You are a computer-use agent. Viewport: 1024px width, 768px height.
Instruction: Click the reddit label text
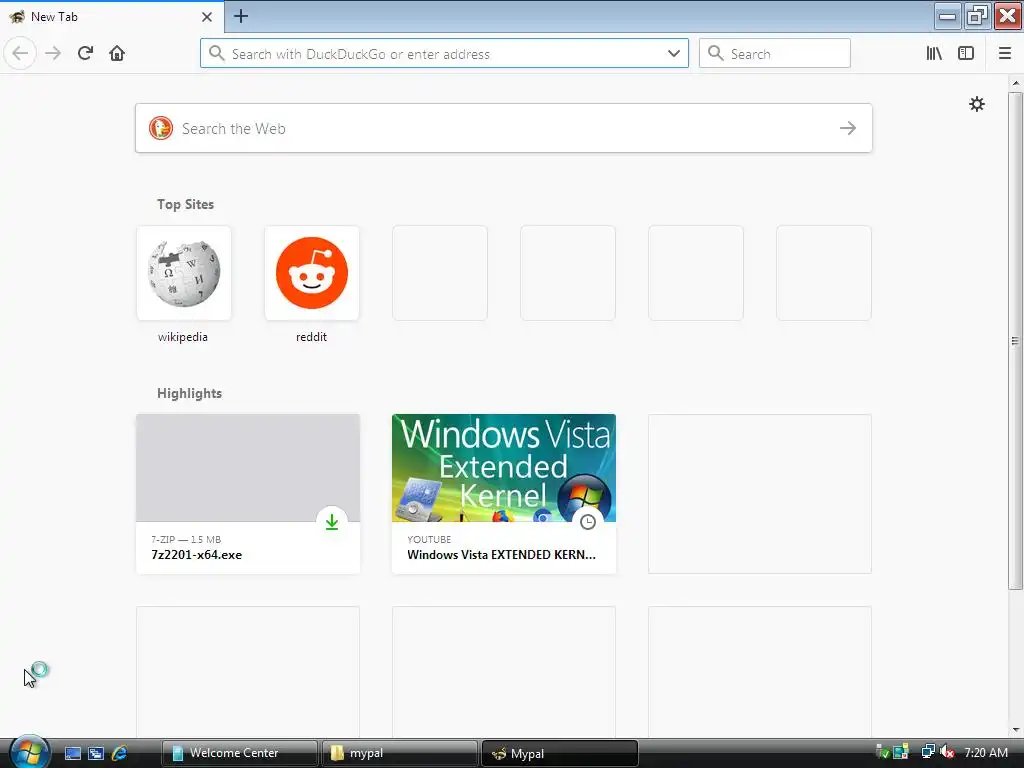pyautogui.click(x=311, y=337)
